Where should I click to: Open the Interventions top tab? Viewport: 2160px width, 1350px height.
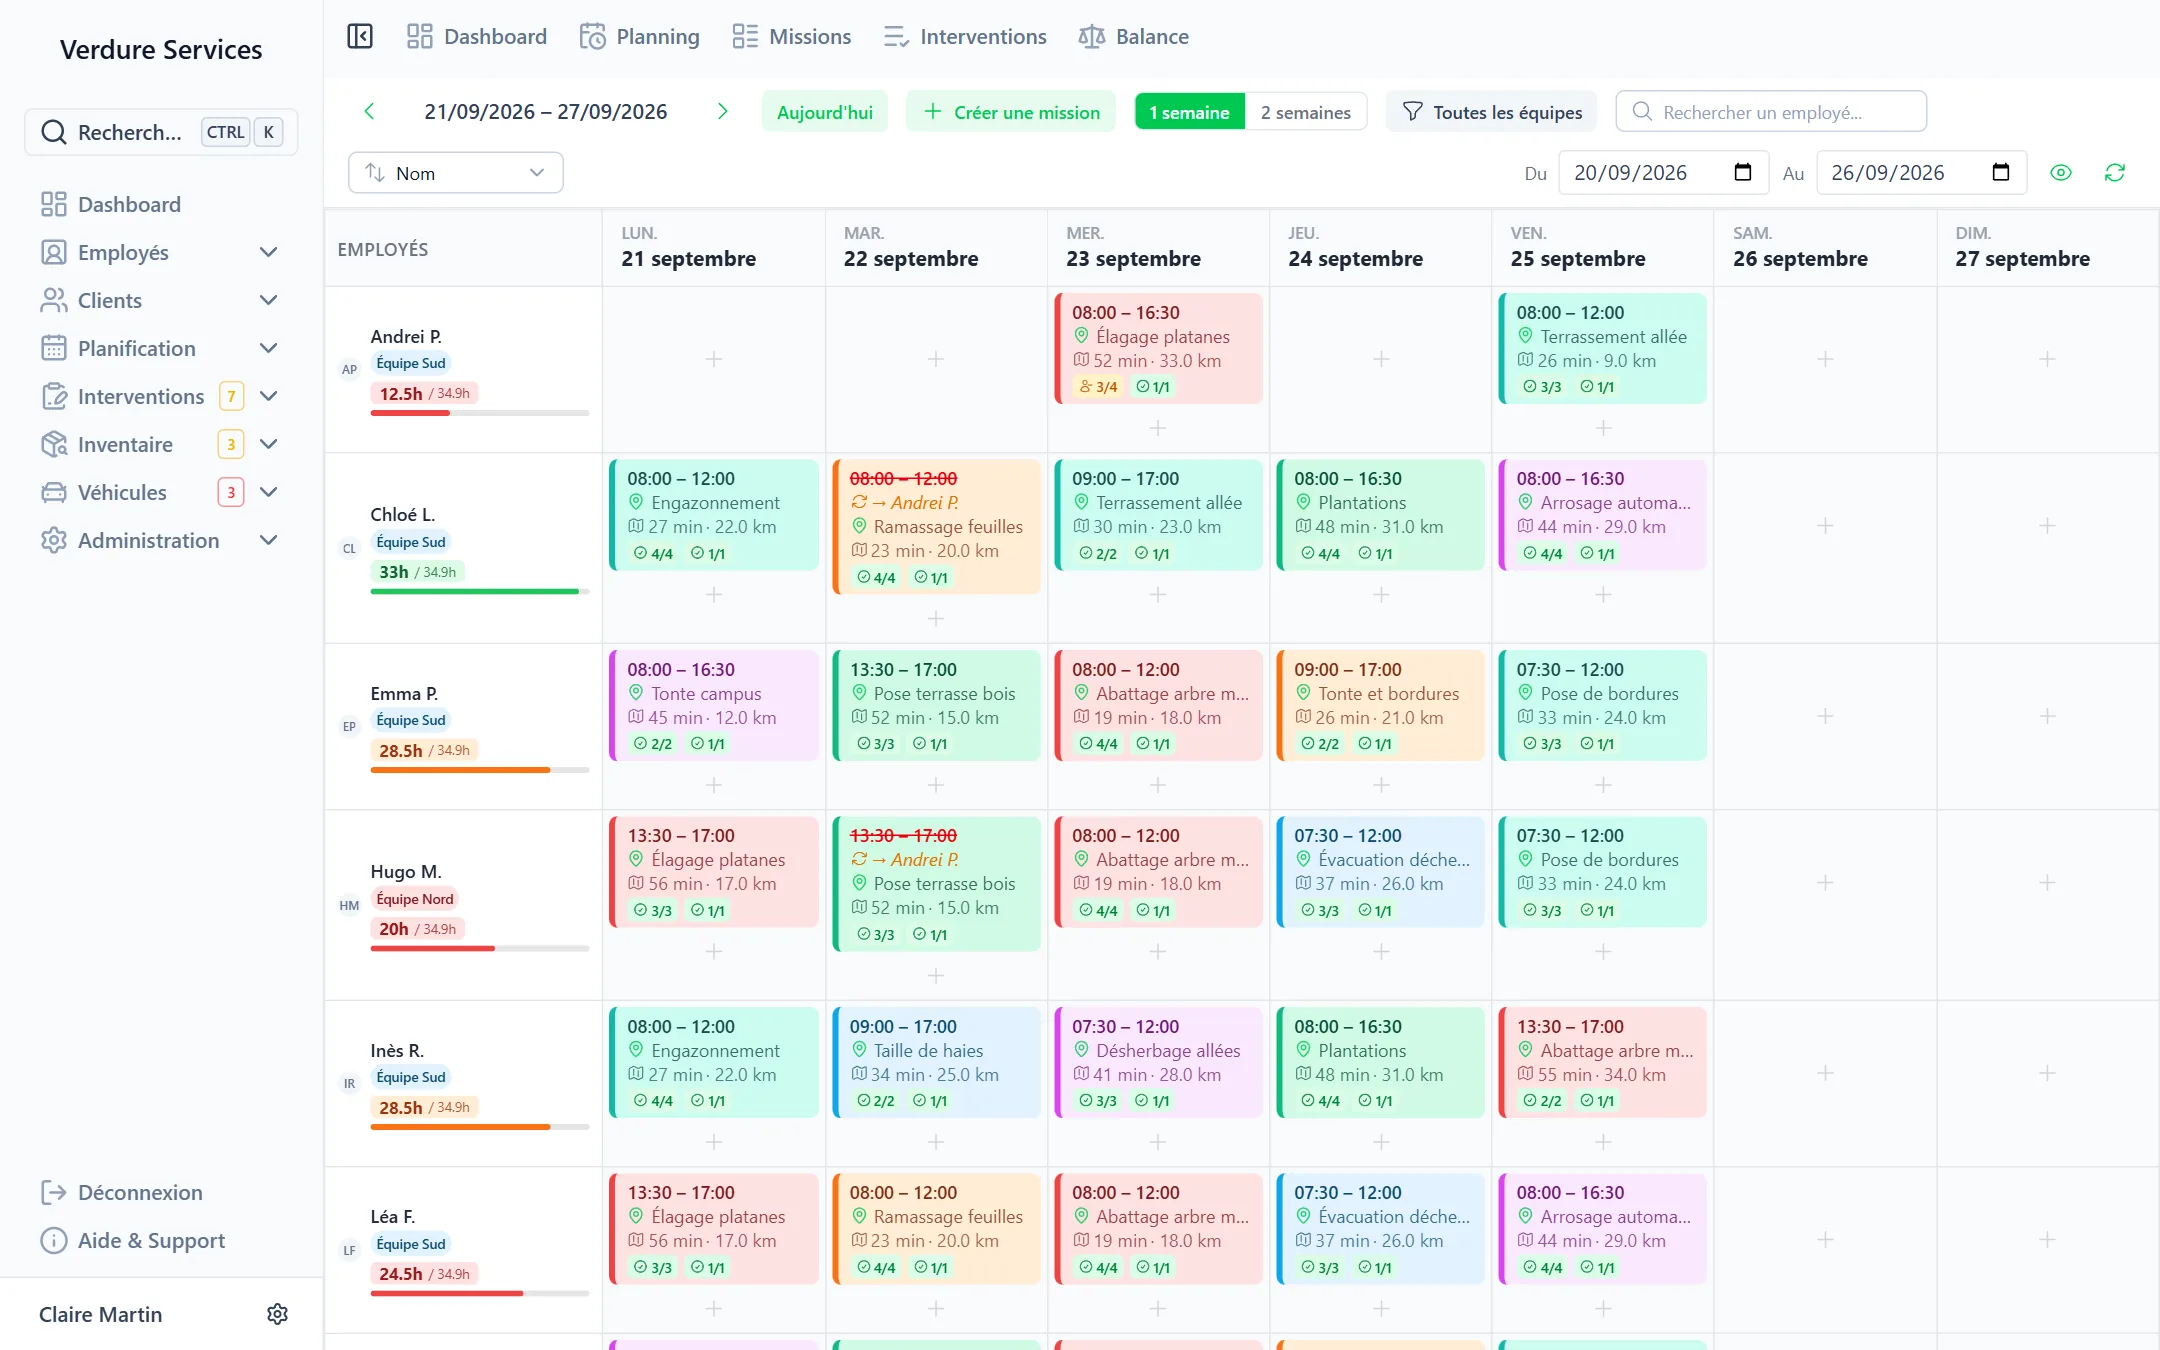[x=965, y=37]
